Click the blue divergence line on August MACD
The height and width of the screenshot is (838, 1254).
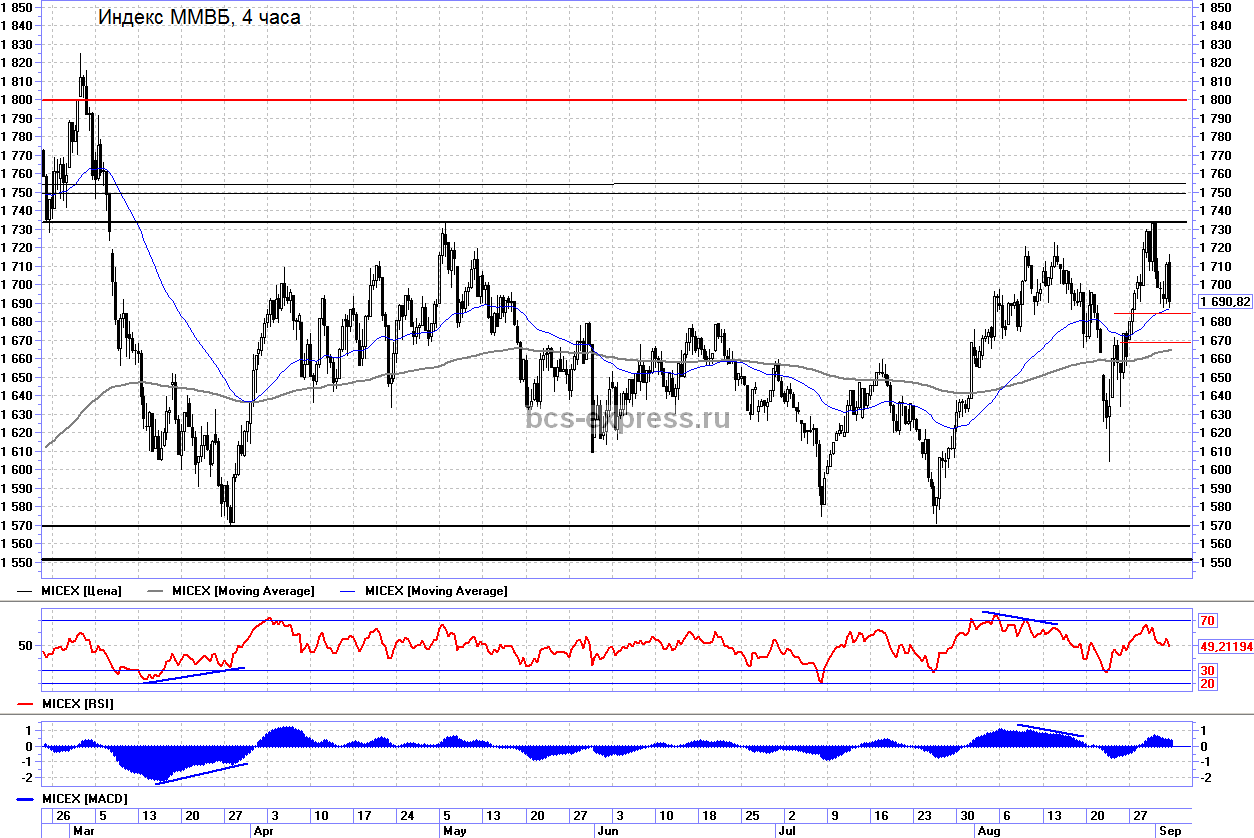click(1050, 731)
